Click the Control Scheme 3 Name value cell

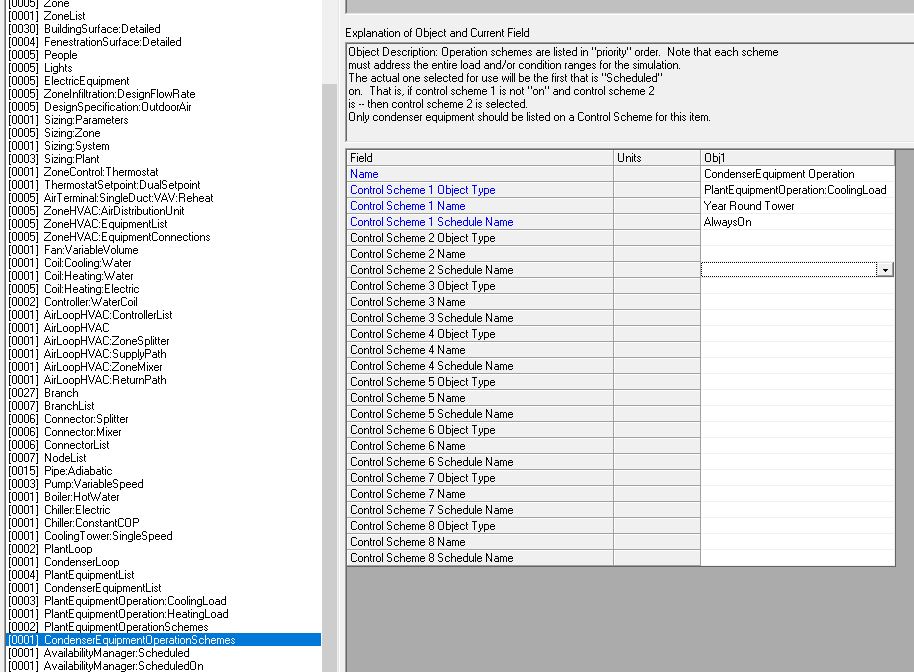pos(796,302)
